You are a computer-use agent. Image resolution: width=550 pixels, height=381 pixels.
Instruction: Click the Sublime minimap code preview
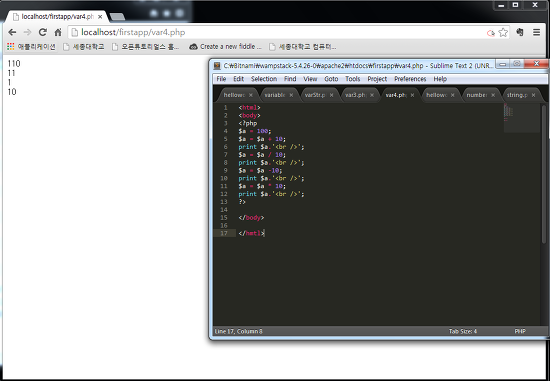(522, 118)
